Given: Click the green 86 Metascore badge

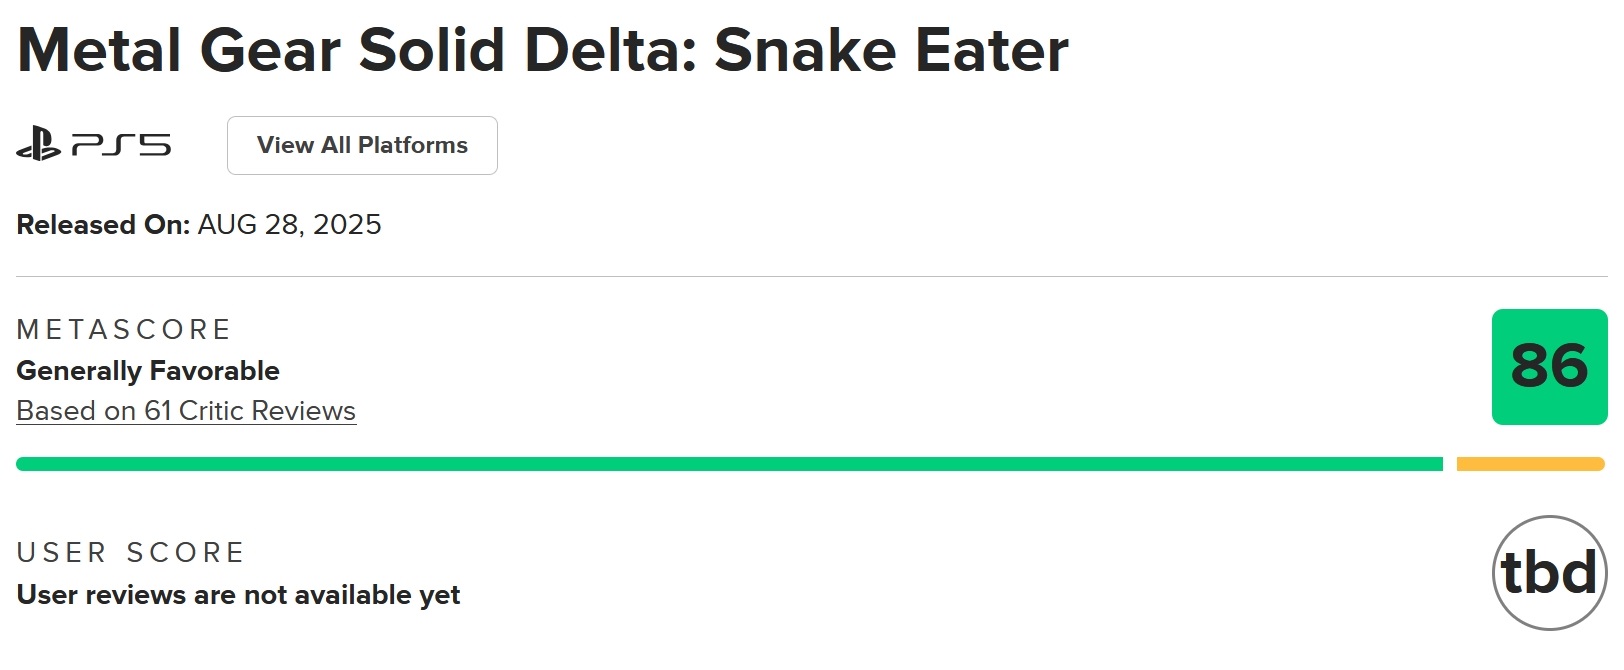Looking at the screenshot, I should click(1549, 367).
